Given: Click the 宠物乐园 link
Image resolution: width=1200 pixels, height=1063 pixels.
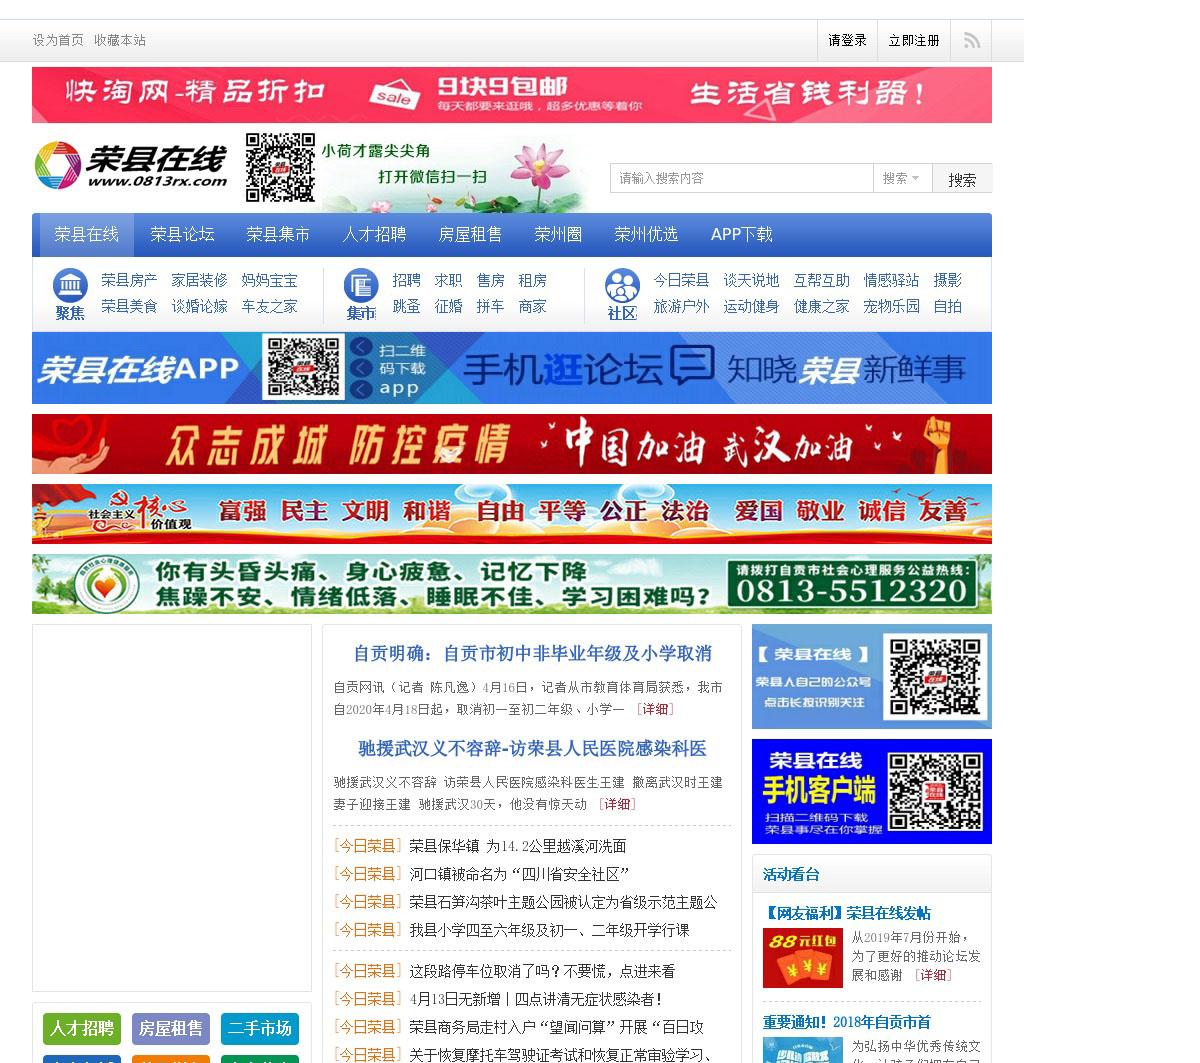Looking at the screenshot, I should coord(891,306).
